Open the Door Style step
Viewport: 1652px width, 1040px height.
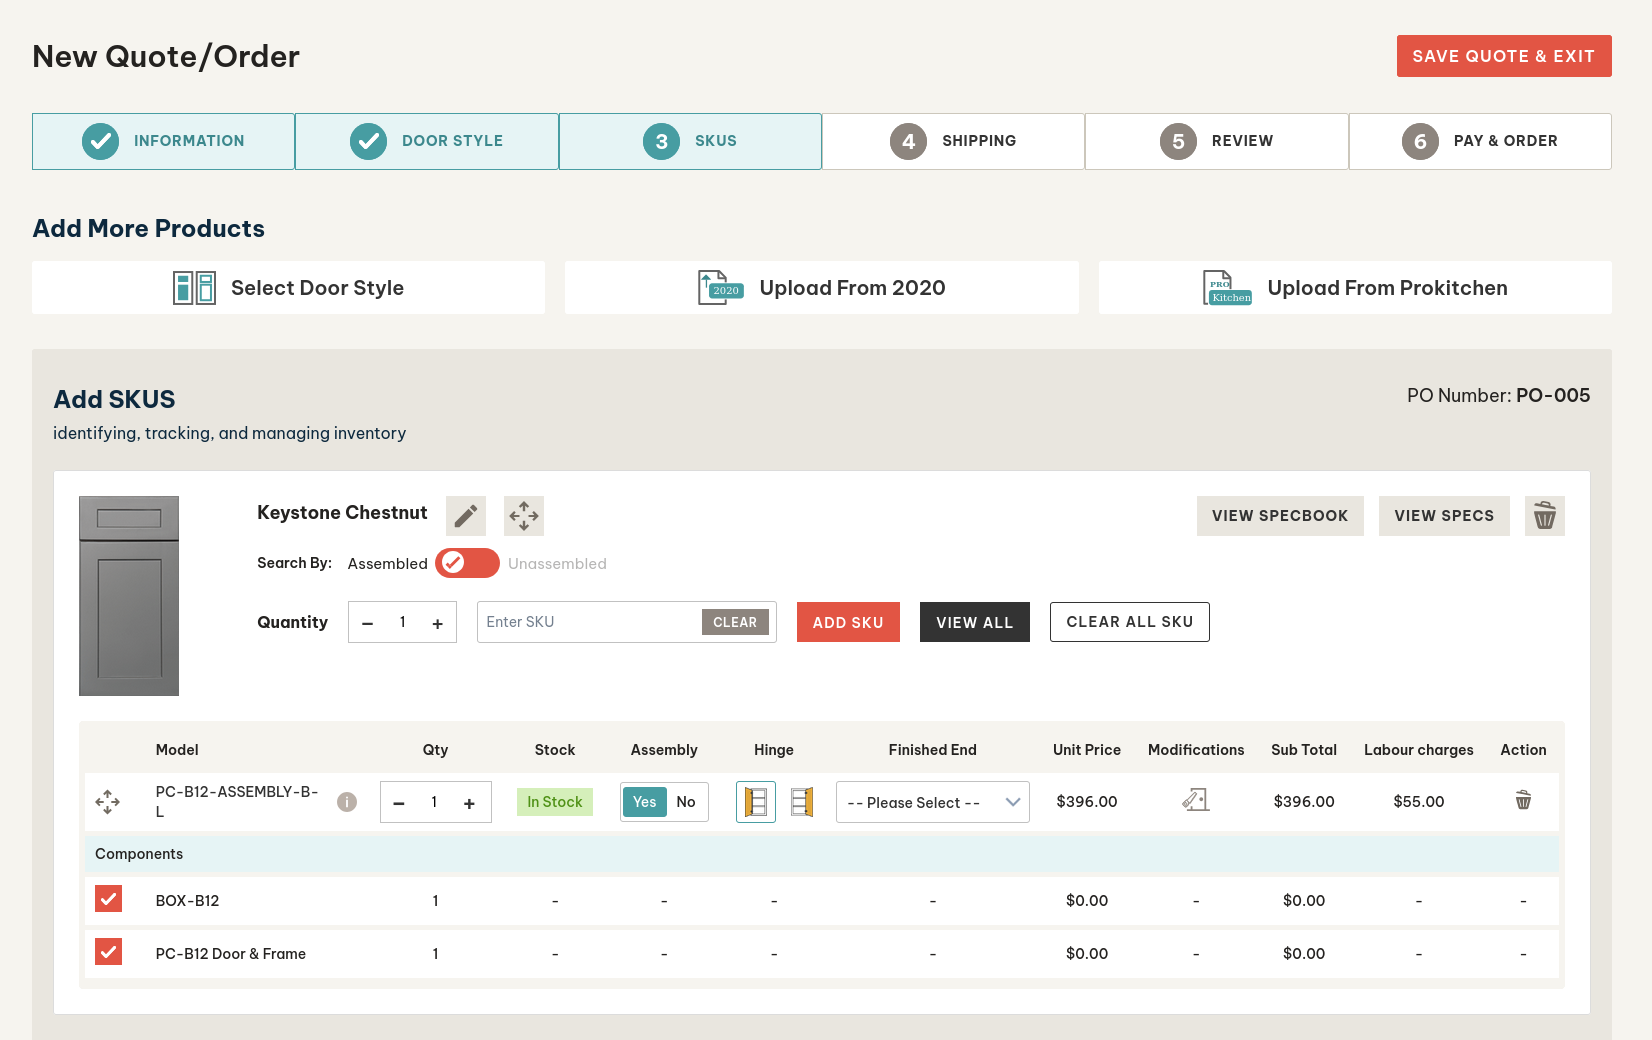click(427, 141)
